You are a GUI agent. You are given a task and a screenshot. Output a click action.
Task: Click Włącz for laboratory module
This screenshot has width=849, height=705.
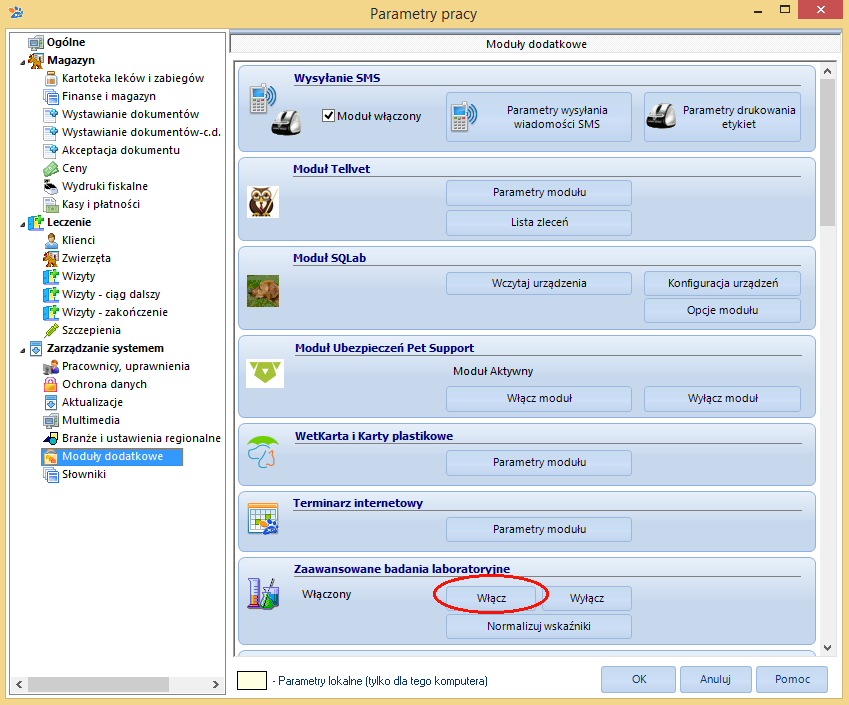coord(491,598)
